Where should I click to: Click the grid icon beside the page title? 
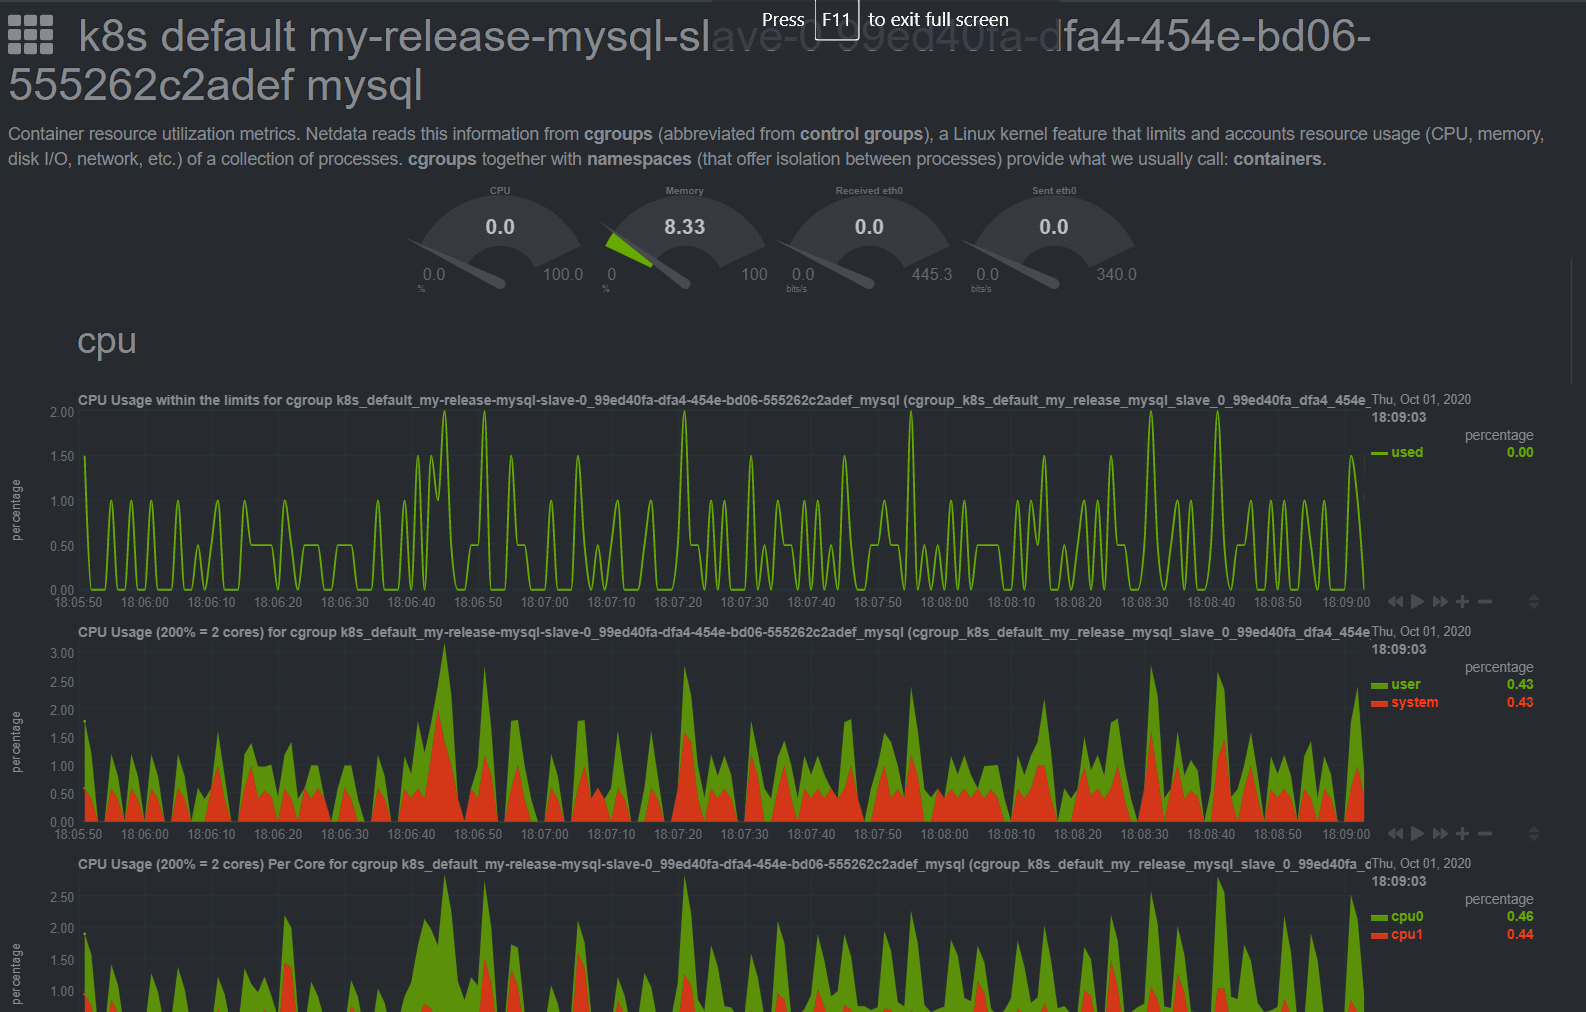[30, 35]
